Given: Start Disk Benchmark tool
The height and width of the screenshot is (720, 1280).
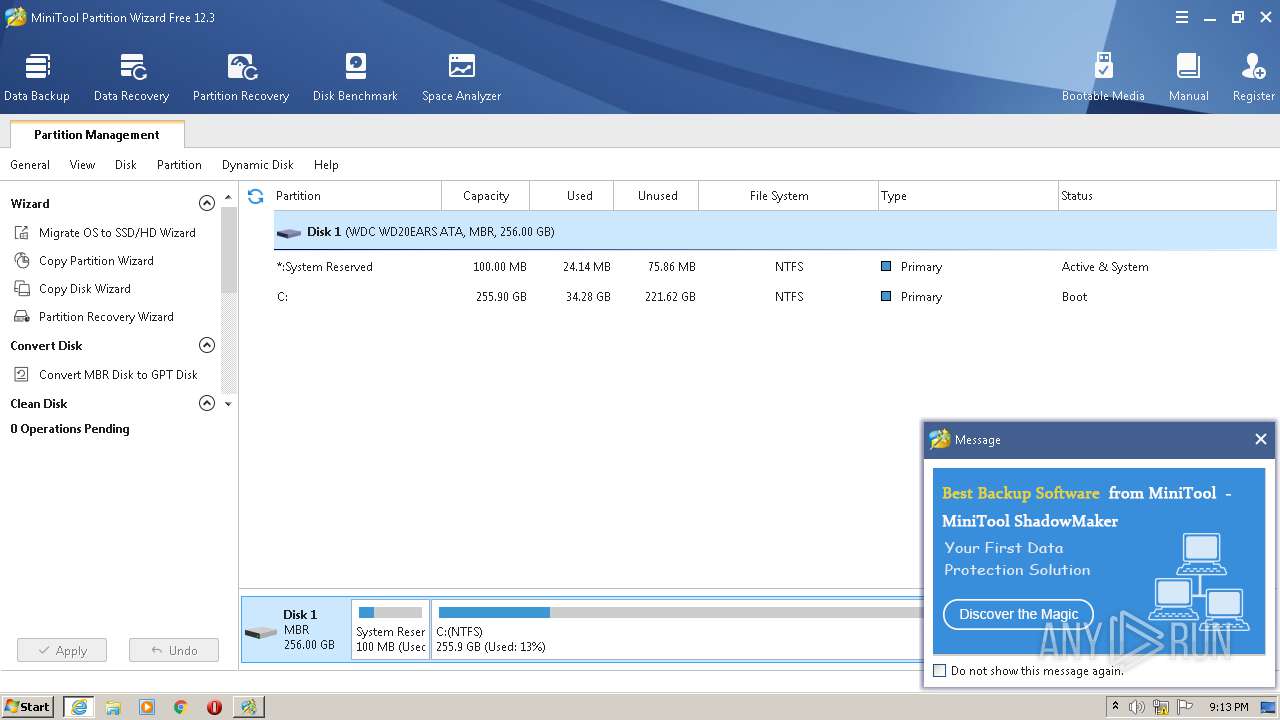Looking at the screenshot, I should click(355, 78).
